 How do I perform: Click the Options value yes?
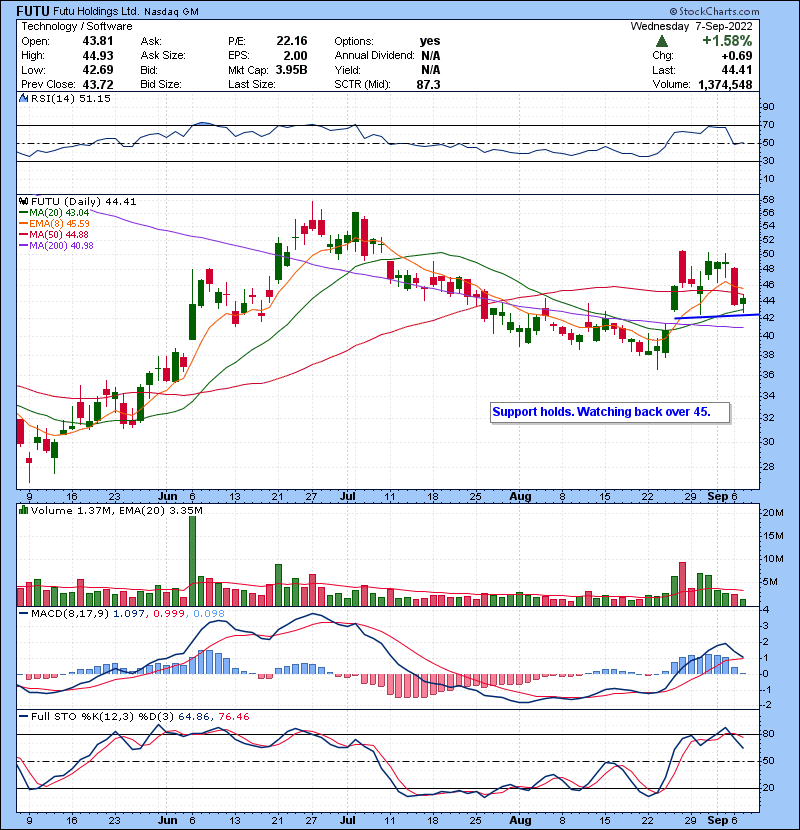click(x=429, y=41)
